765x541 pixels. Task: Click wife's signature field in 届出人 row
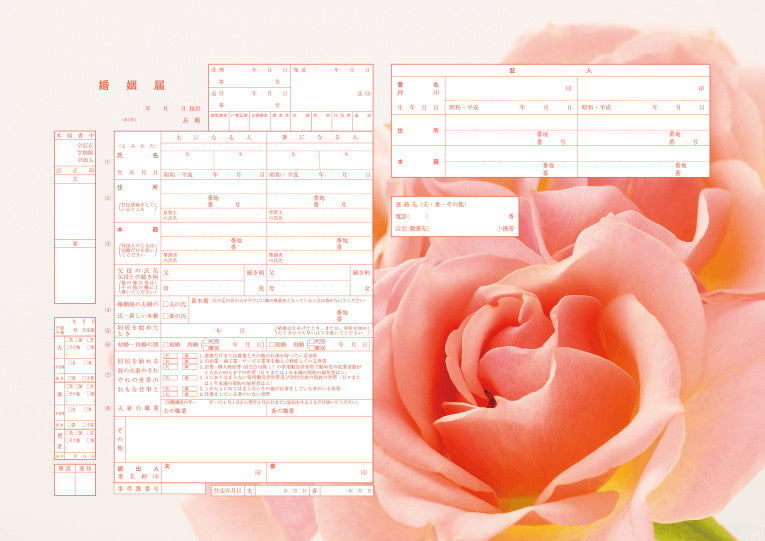(x=319, y=471)
